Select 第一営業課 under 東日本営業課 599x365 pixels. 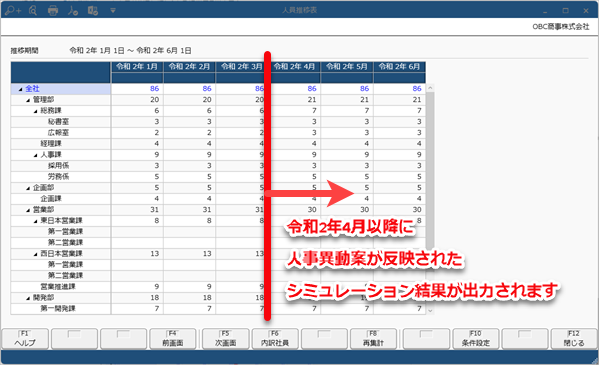tap(65, 232)
